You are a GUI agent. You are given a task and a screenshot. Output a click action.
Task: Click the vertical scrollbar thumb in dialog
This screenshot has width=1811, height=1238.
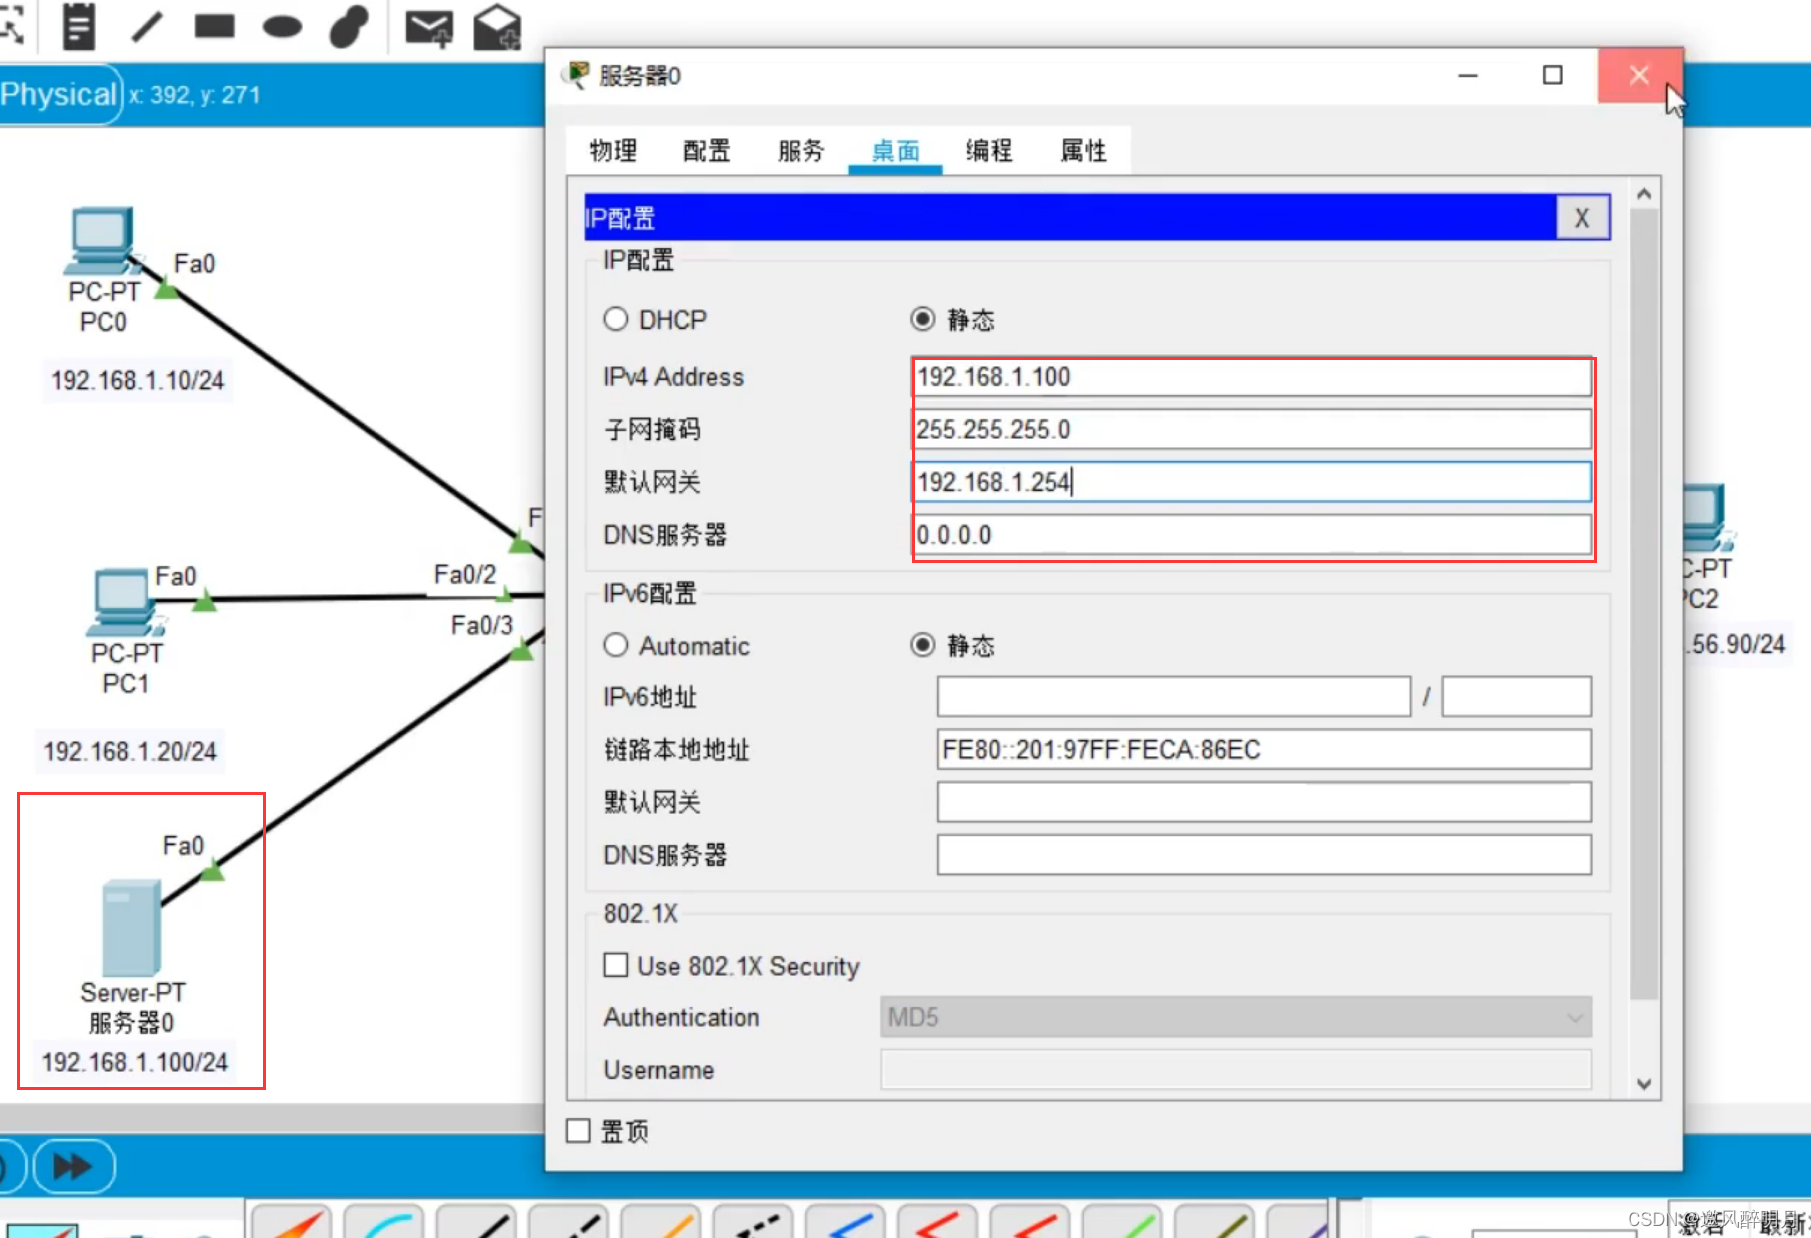tap(1644, 604)
